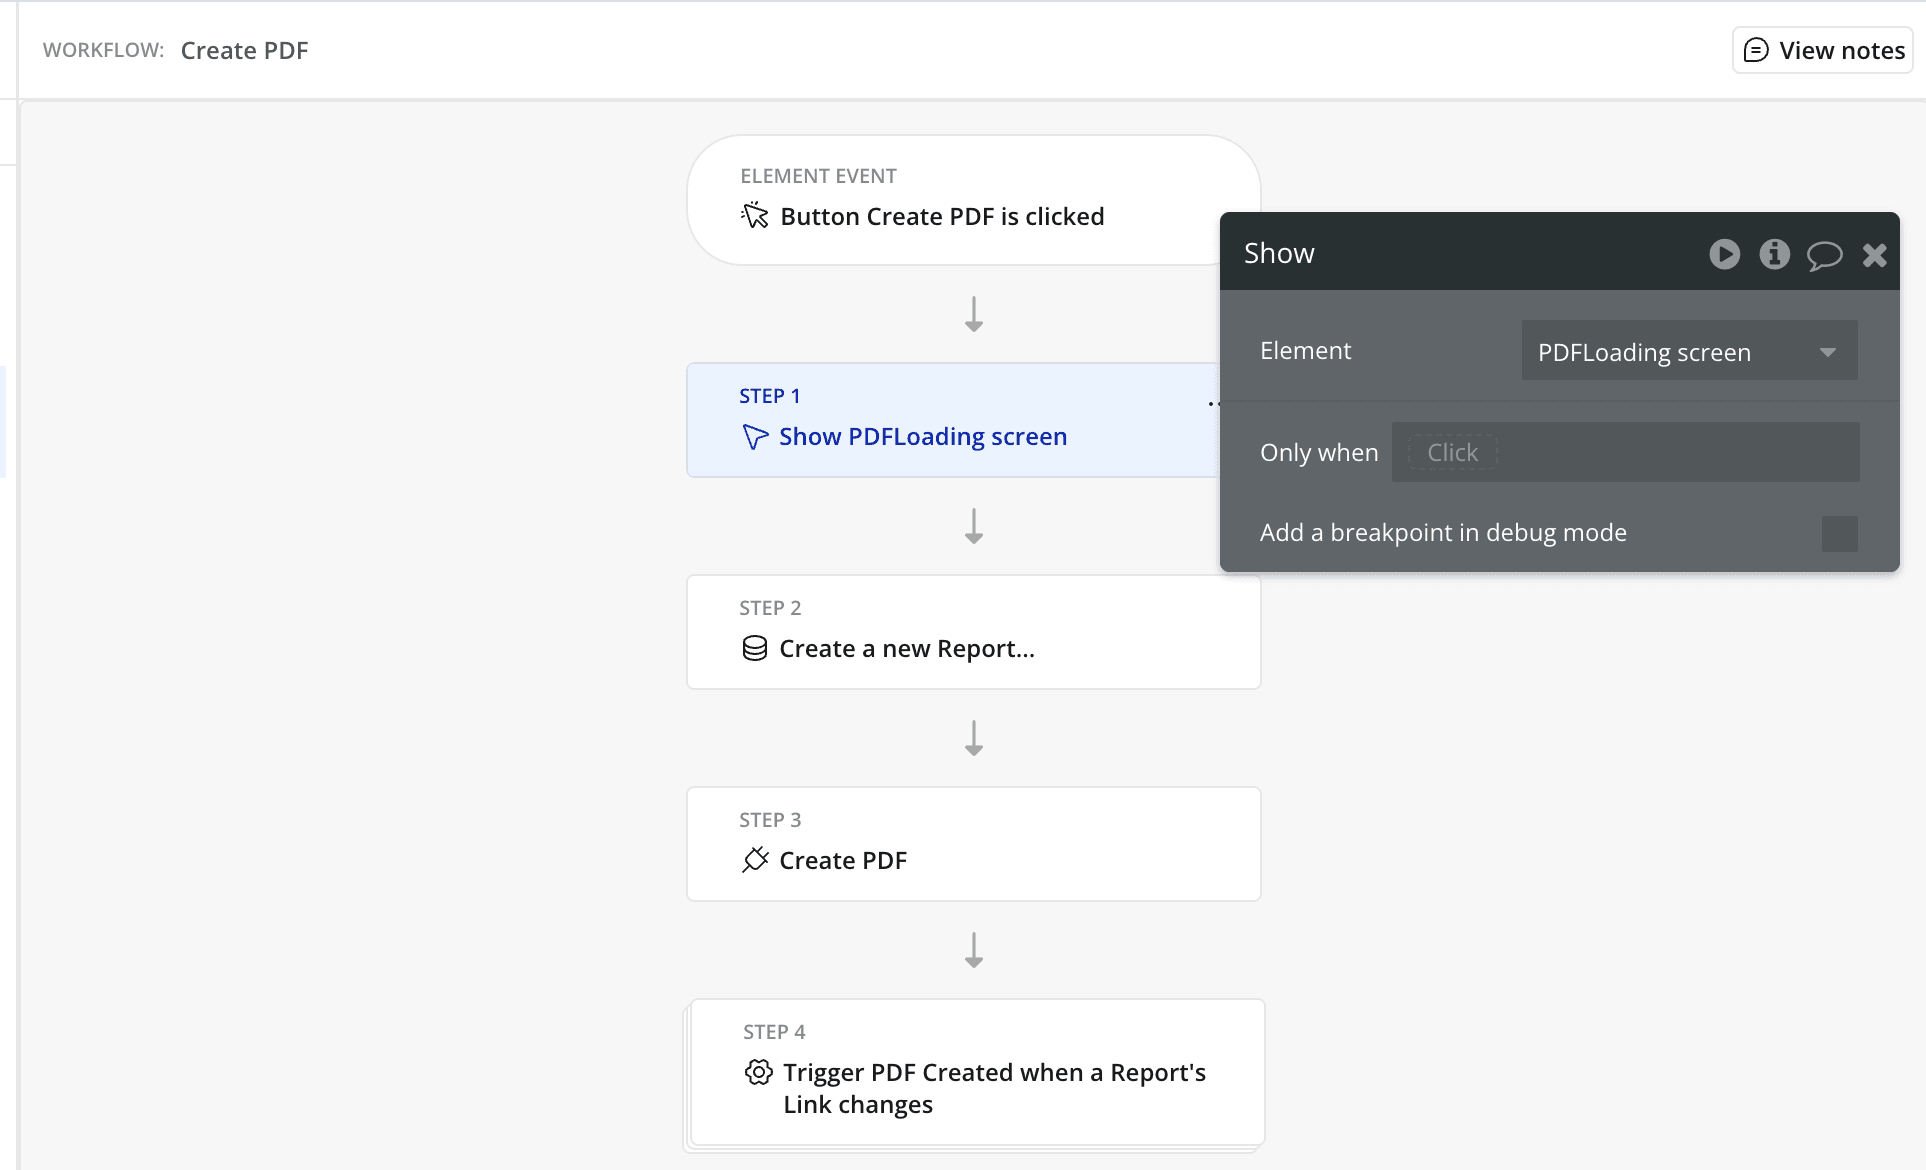Click the play icon in Show panel header
Screen dimensions: 1926x1170
1724,254
